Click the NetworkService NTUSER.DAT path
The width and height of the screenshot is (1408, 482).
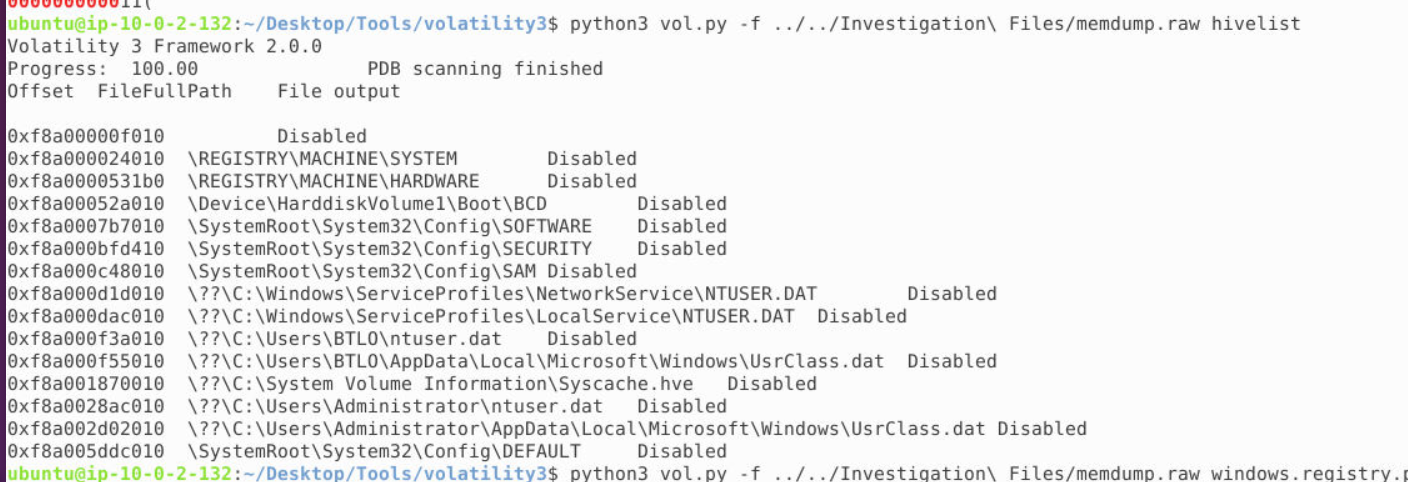click(502, 294)
